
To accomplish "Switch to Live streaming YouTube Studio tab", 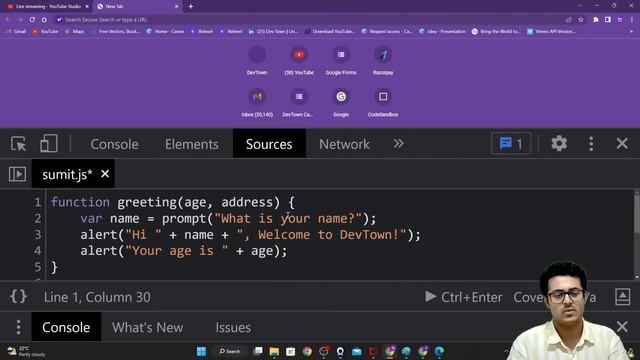I will [x=48, y=7].
